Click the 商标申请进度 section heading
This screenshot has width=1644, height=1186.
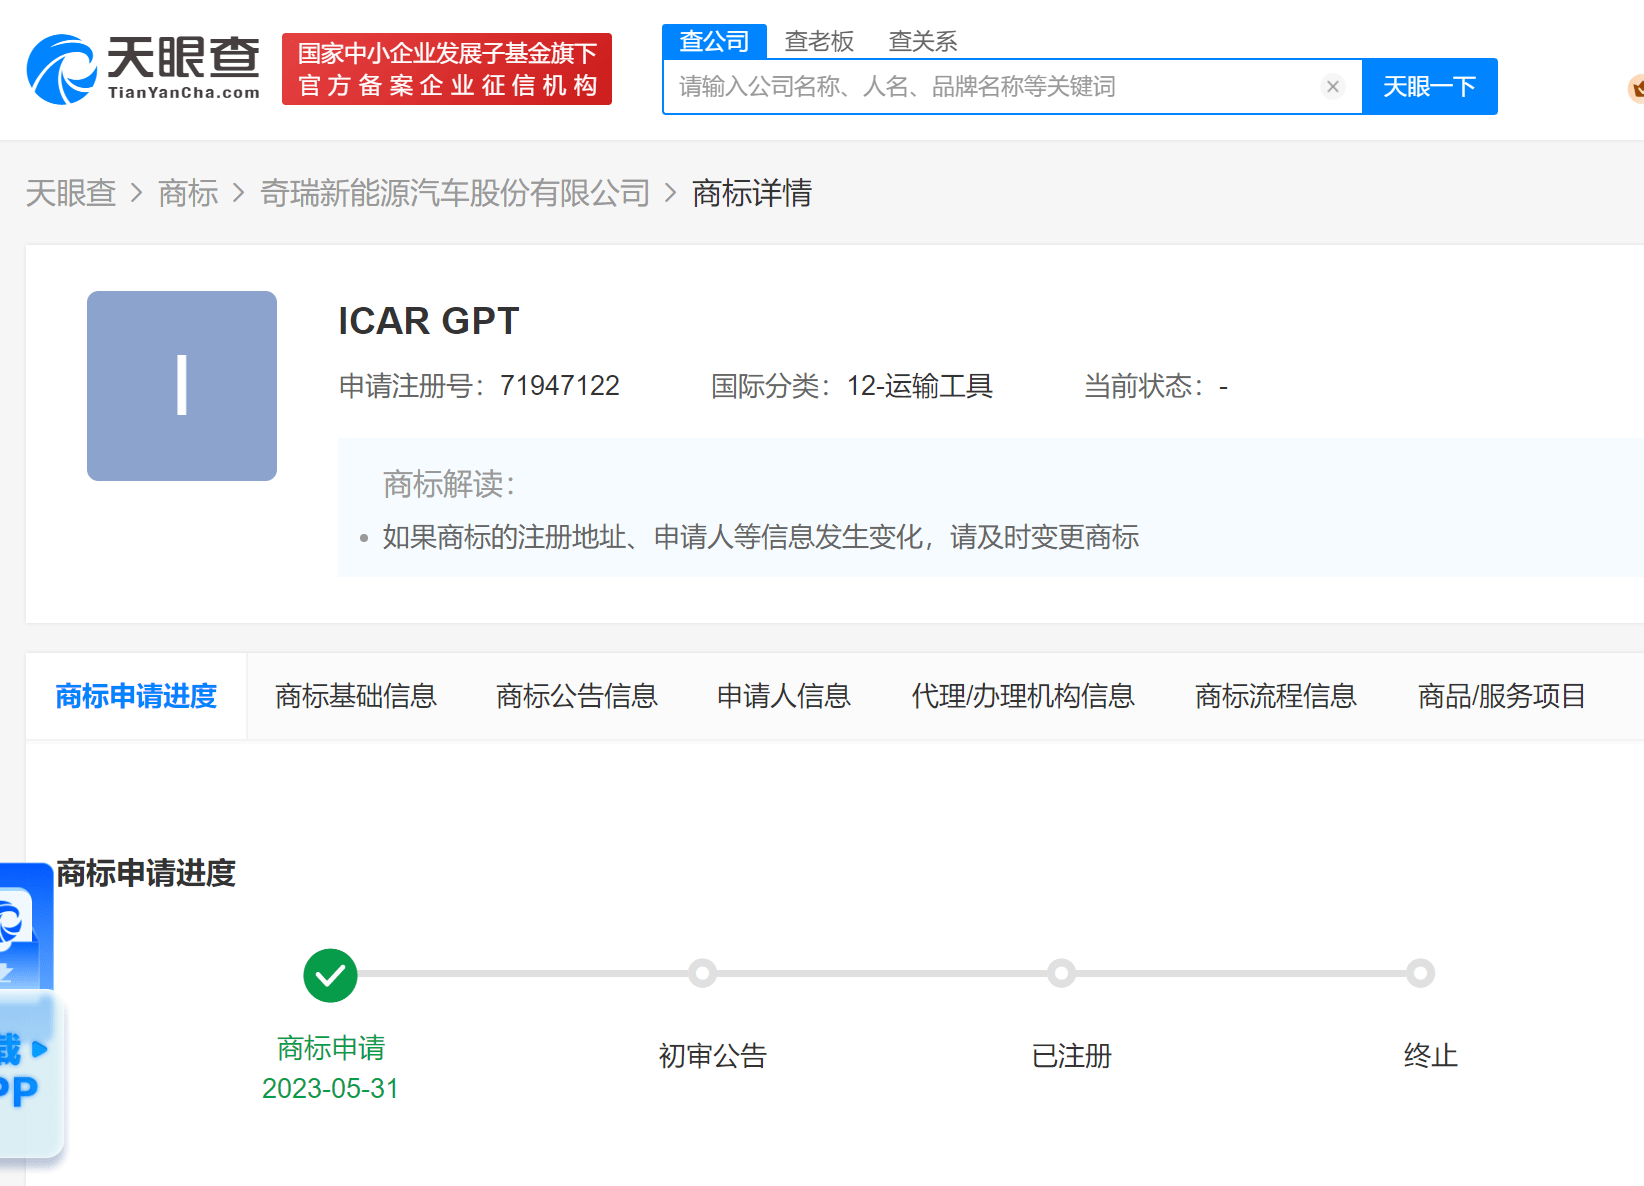[x=146, y=873]
